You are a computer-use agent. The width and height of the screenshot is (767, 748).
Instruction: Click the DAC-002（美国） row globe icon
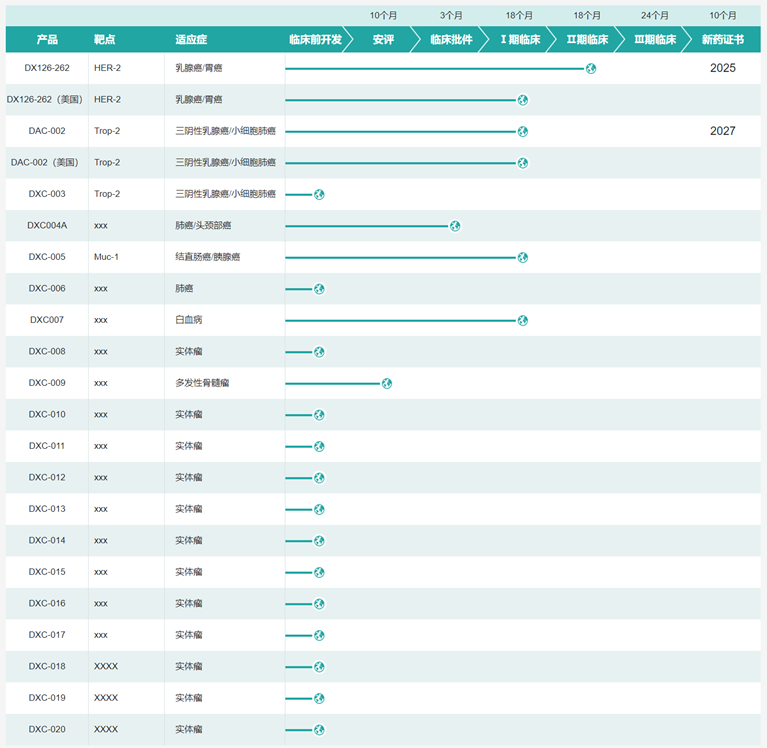tap(523, 163)
